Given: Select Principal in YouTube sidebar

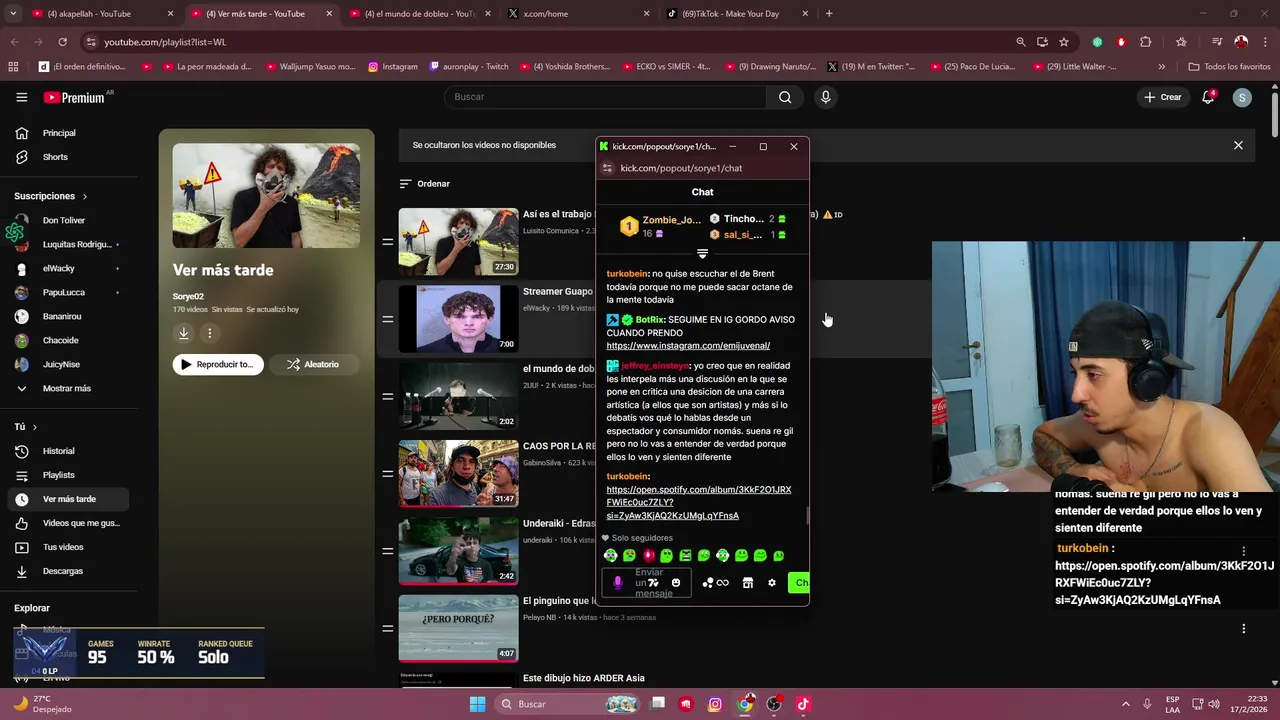Looking at the screenshot, I should (x=59, y=133).
